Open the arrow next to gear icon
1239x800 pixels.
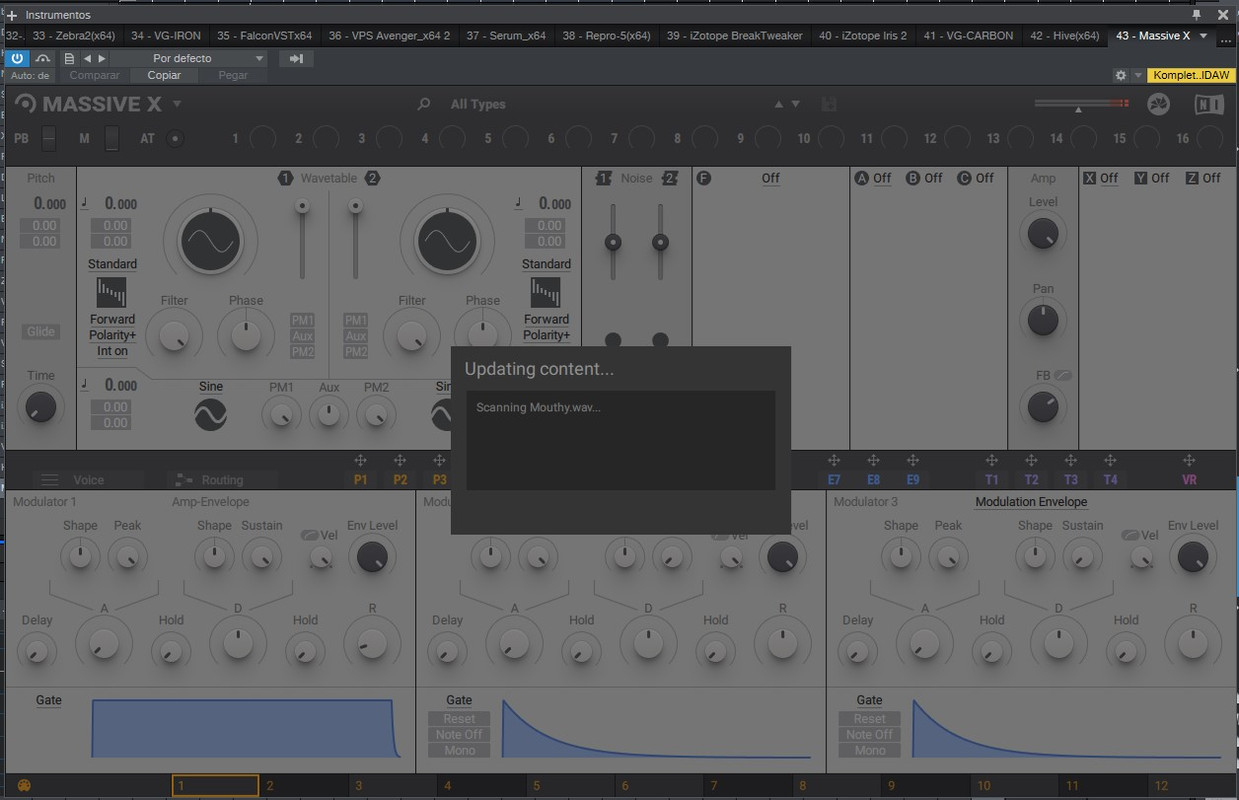pyautogui.click(x=1138, y=76)
